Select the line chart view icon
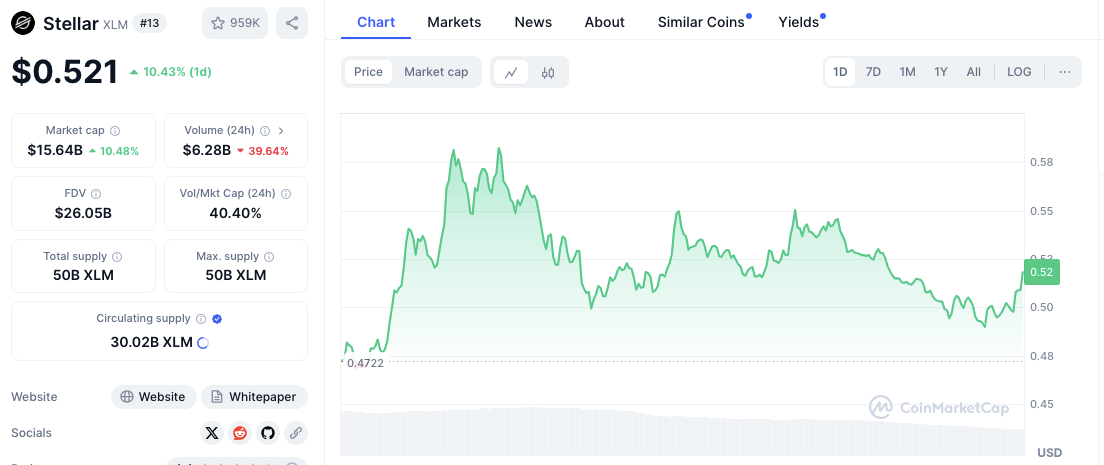 511,72
